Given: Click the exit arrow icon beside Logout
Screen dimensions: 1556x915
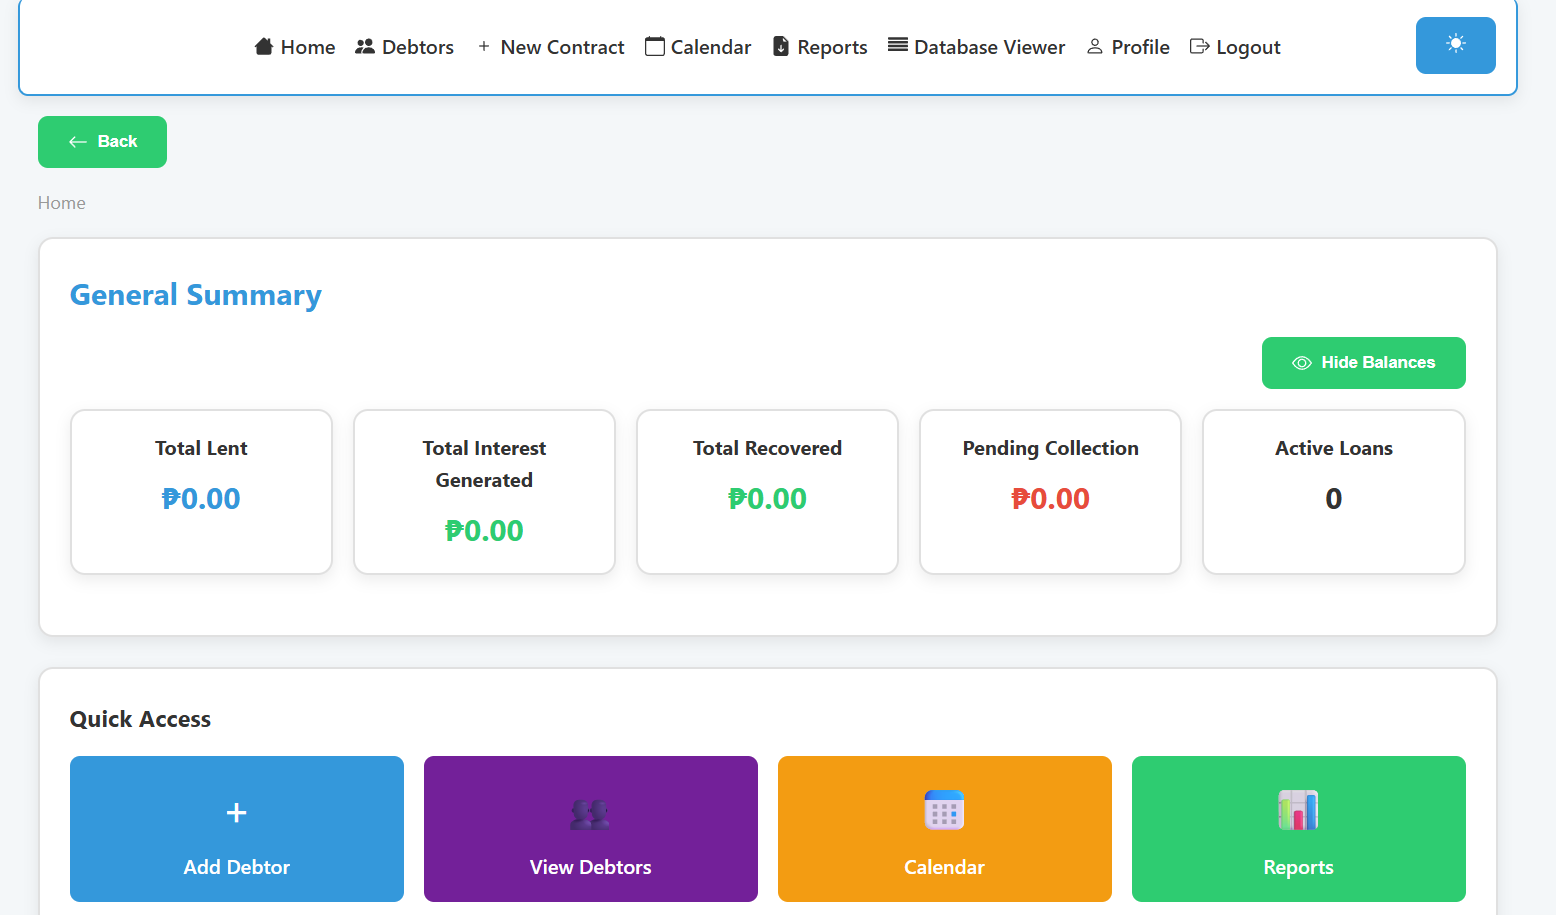Looking at the screenshot, I should (x=1199, y=46).
